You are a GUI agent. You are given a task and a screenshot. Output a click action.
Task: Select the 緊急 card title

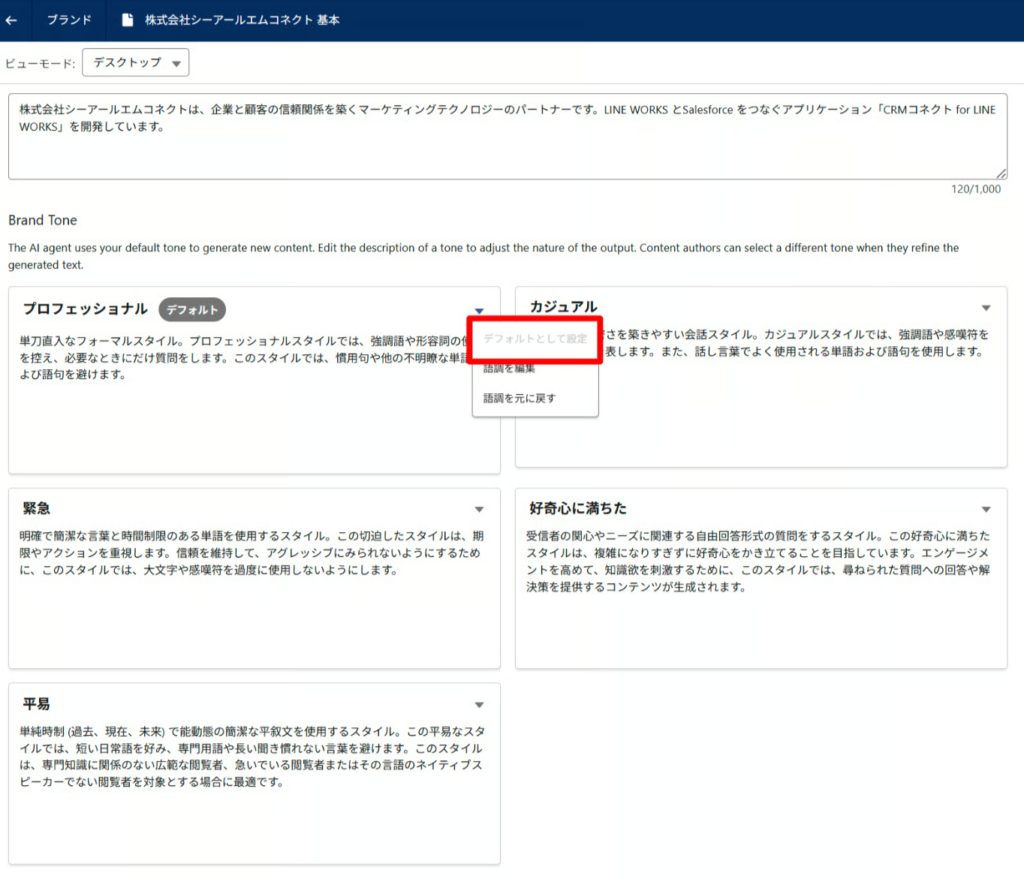[37, 508]
